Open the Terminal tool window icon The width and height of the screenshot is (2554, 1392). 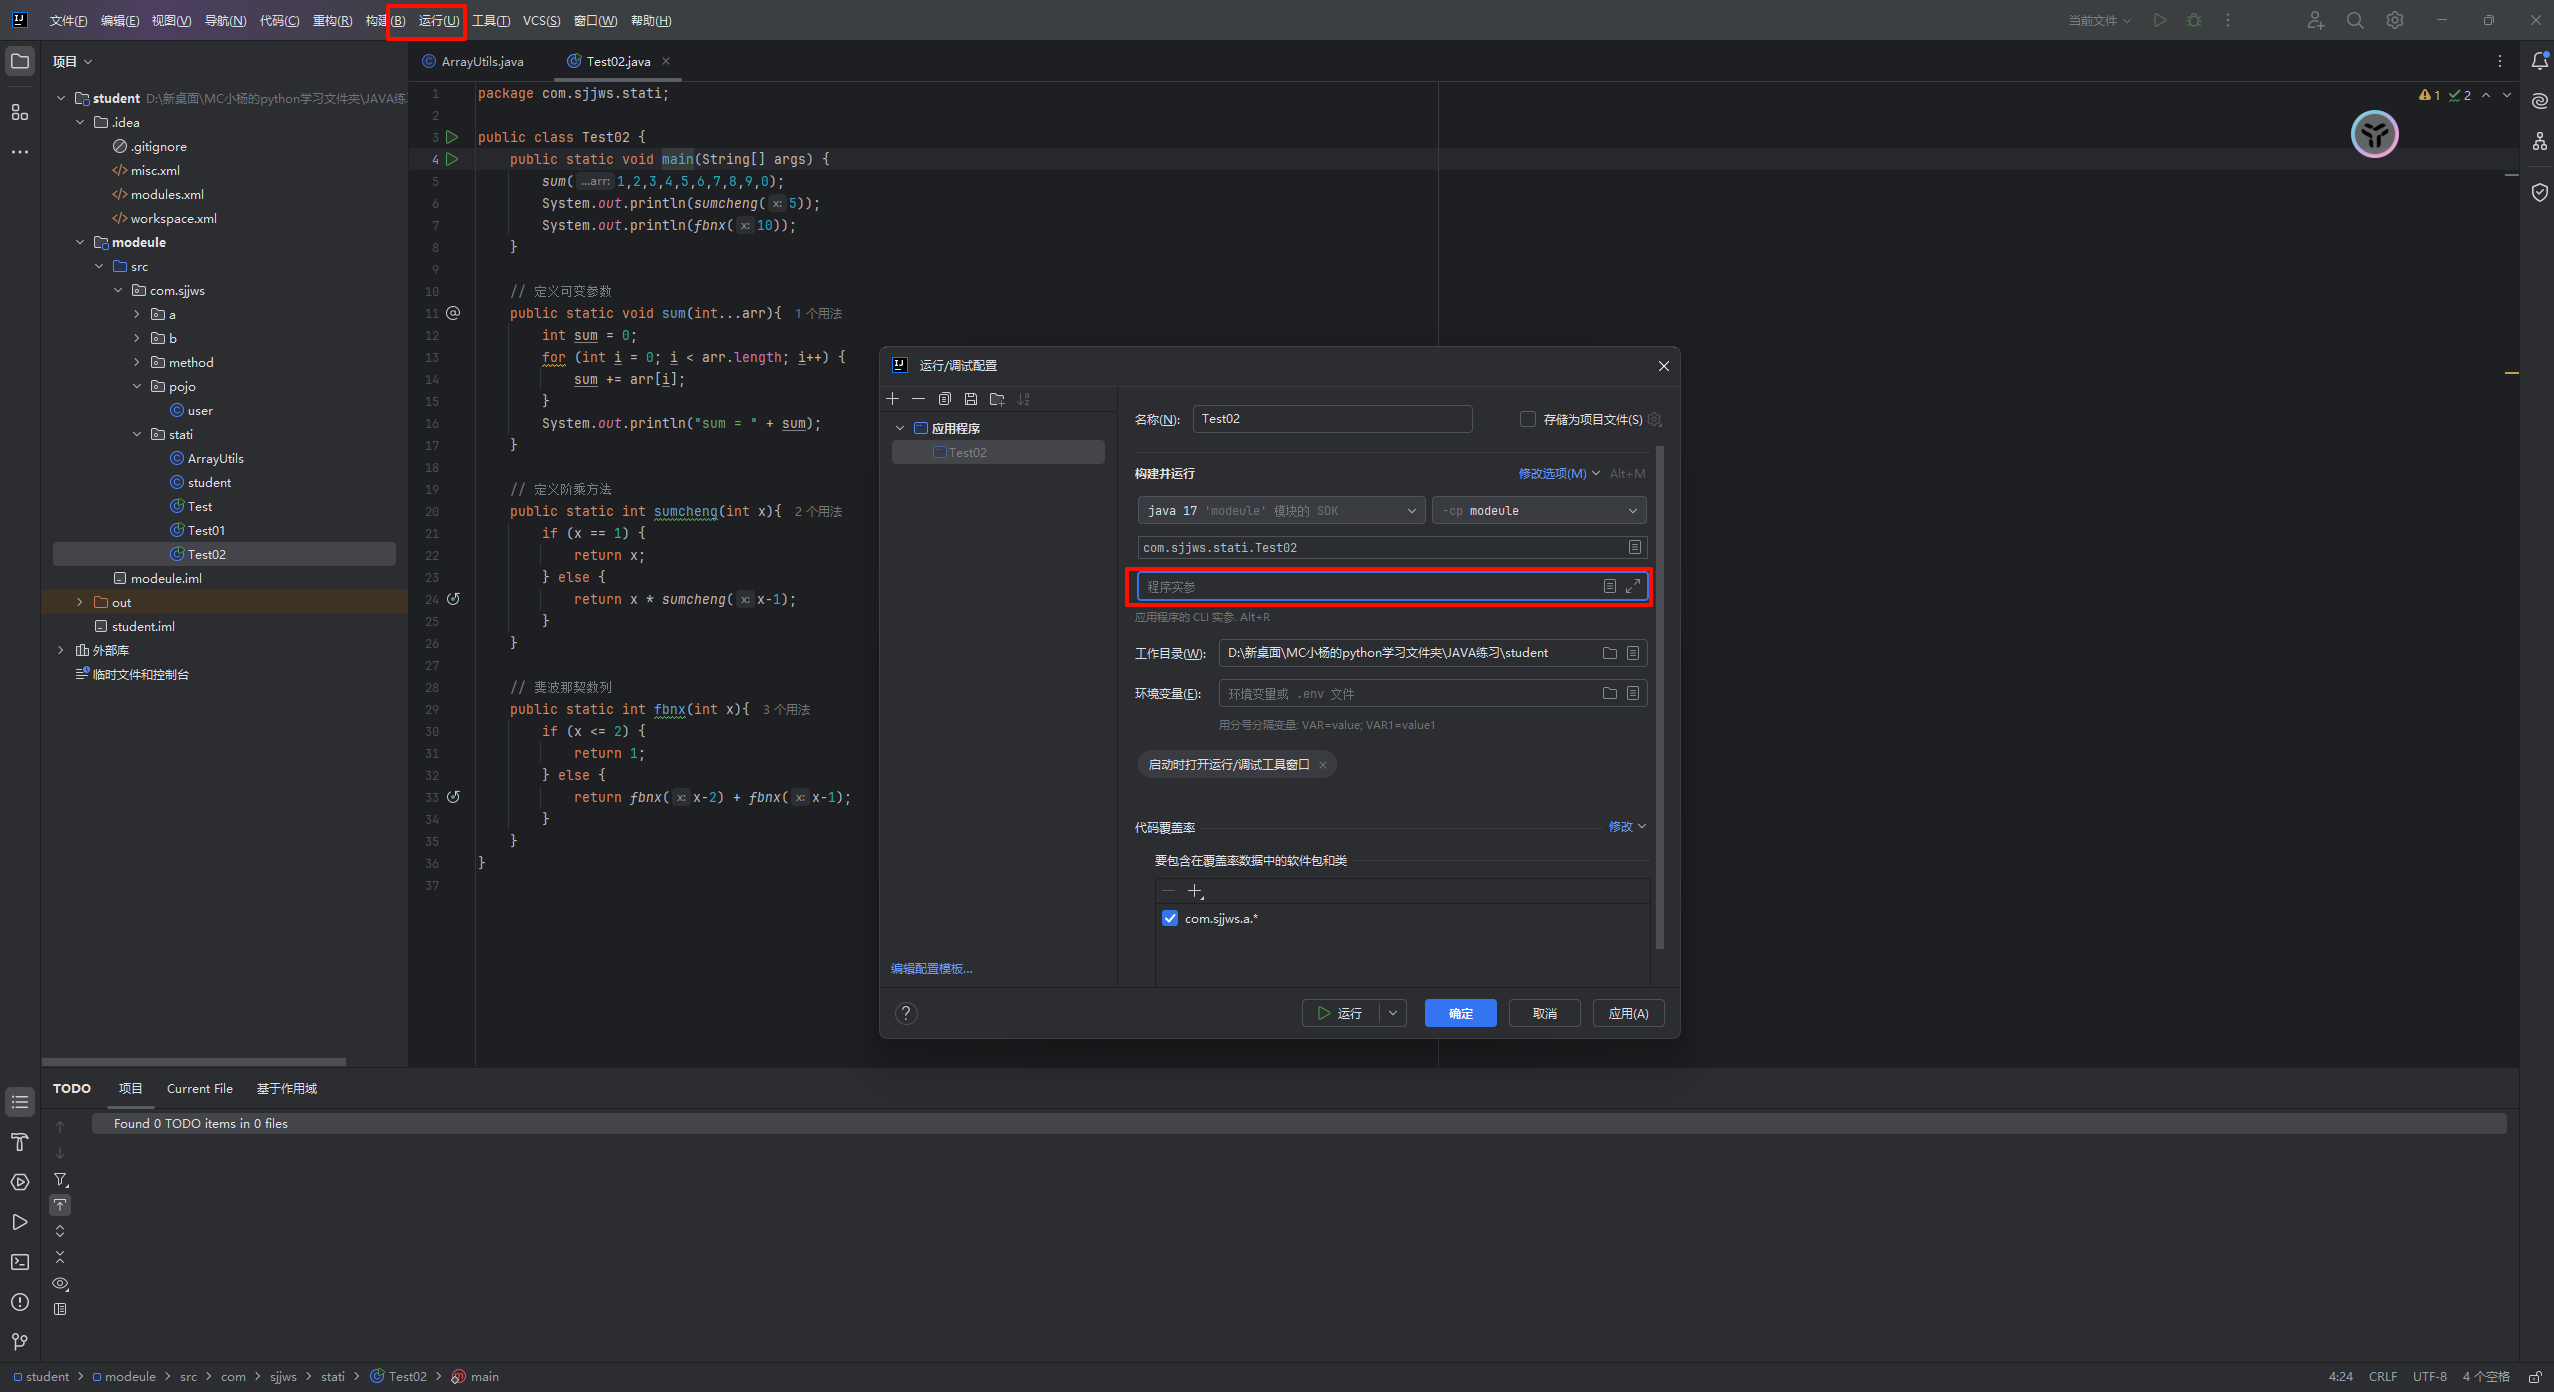(20, 1262)
